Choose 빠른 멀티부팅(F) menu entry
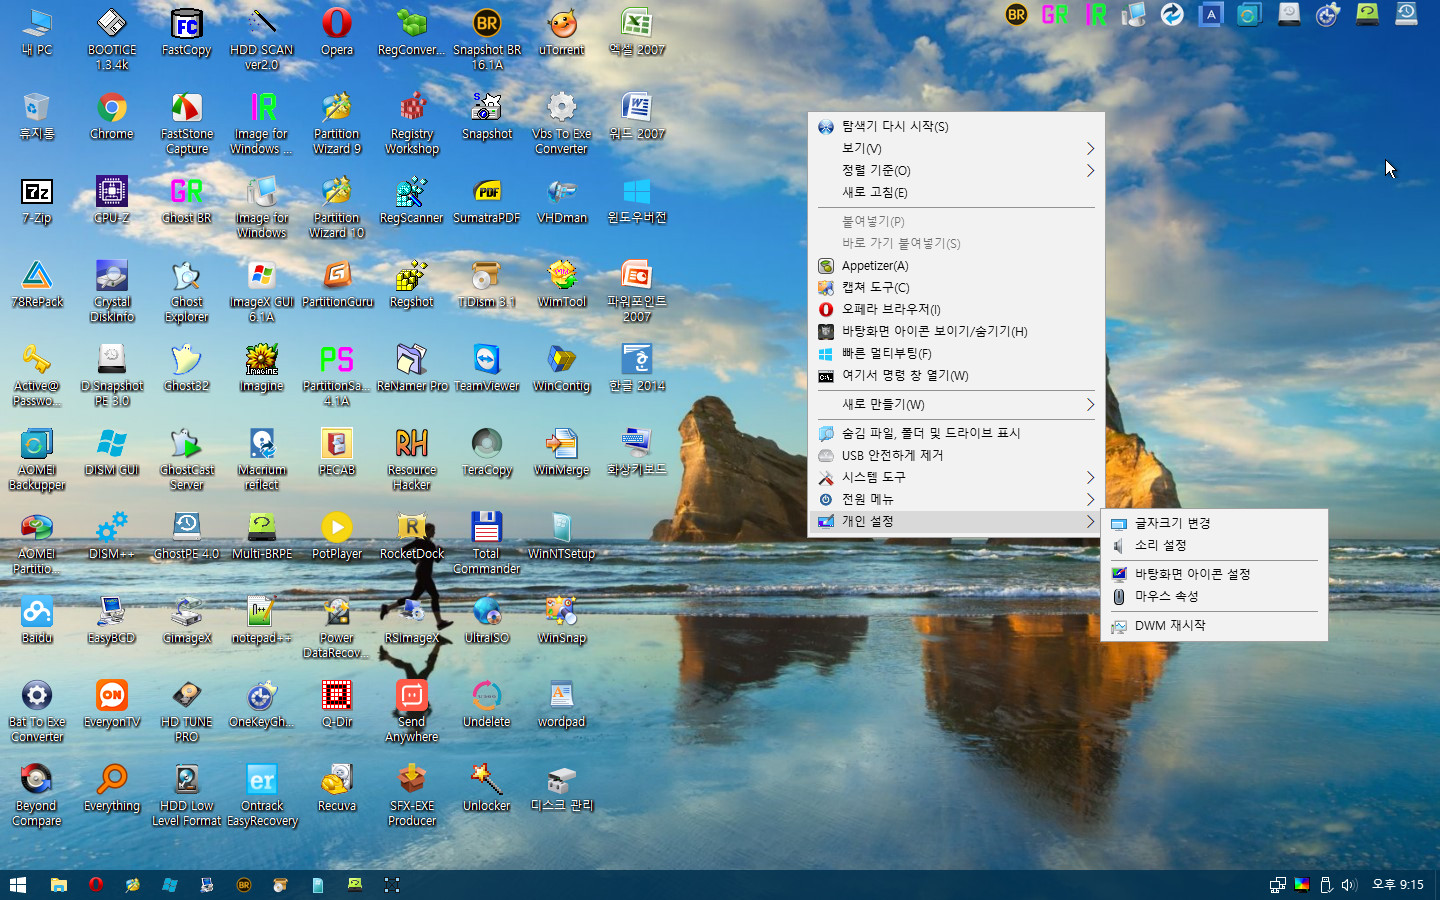Screen dimensions: 1440x900 click(956, 353)
